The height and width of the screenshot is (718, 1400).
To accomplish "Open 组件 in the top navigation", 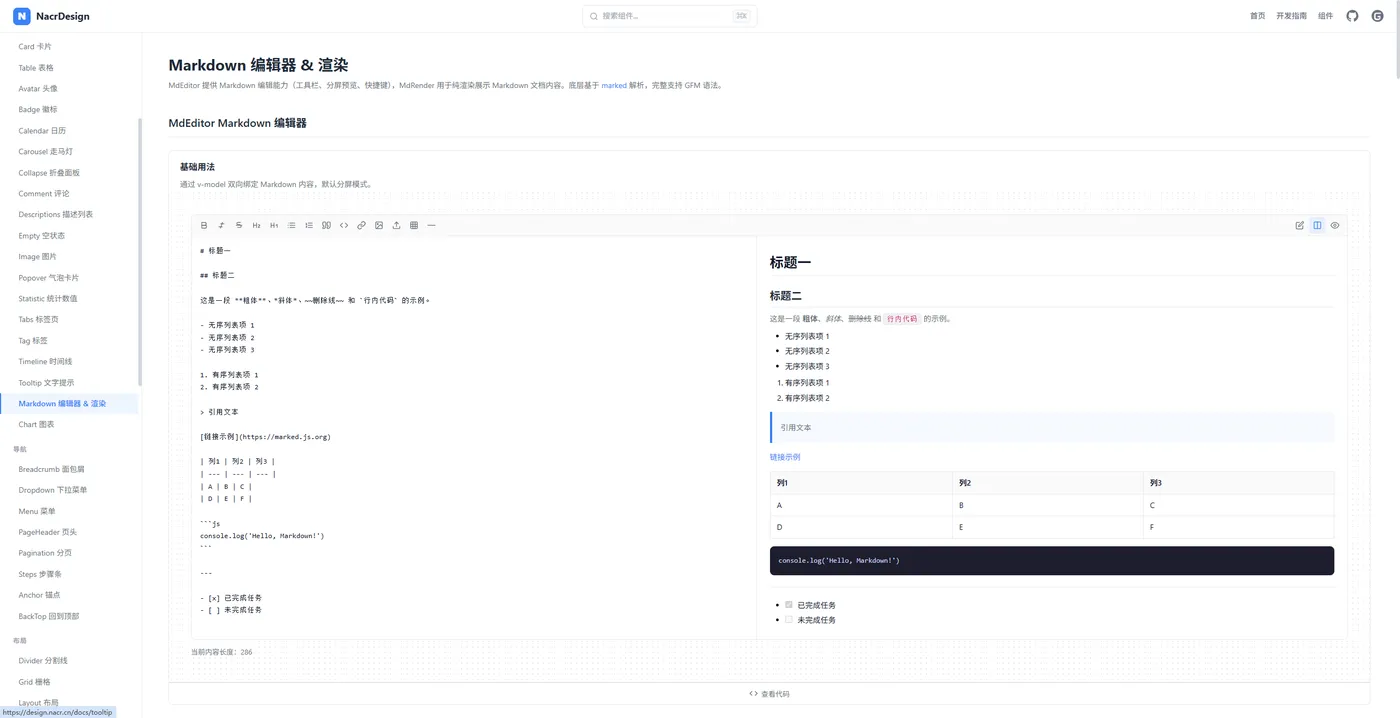I will click(x=1325, y=16).
